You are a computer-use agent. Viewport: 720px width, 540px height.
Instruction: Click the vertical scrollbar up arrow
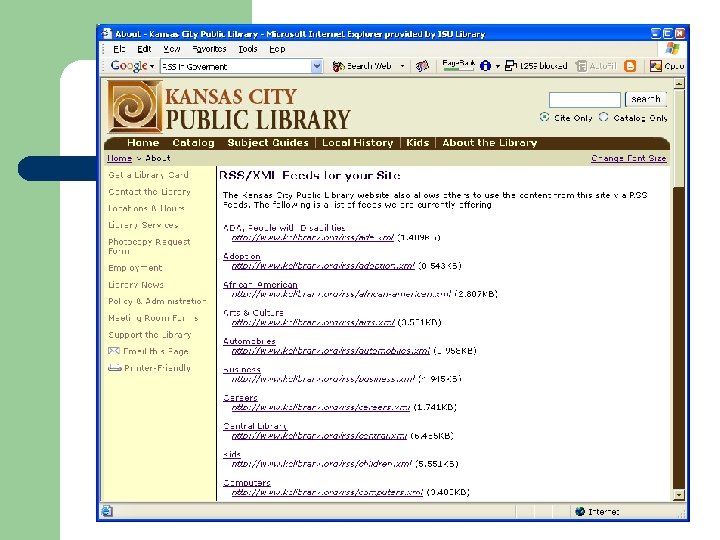click(x=679, y=84)
